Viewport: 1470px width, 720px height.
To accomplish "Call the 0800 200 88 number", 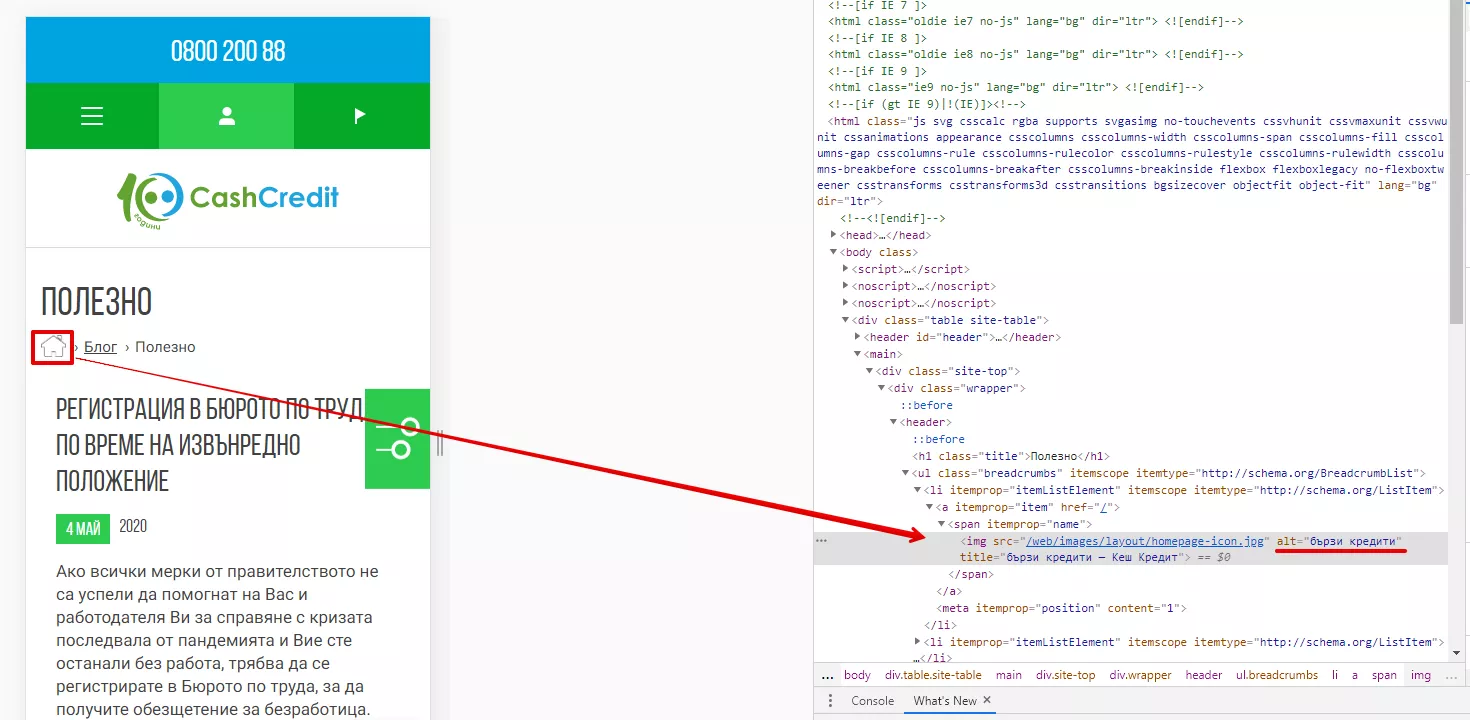I will click(228, 51).
